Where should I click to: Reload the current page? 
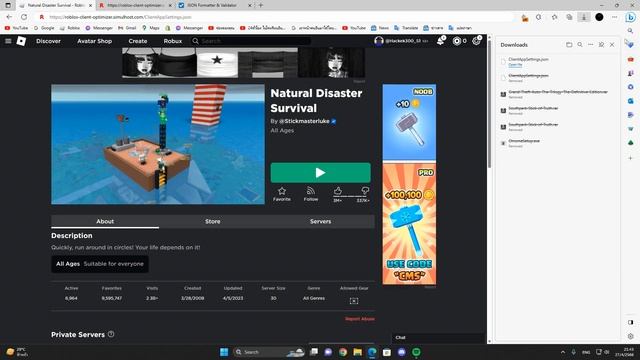[x=24, y=17]
